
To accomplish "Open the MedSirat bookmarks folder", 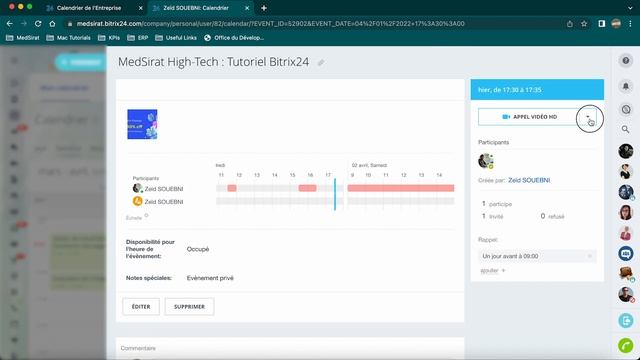I will 23,38.
